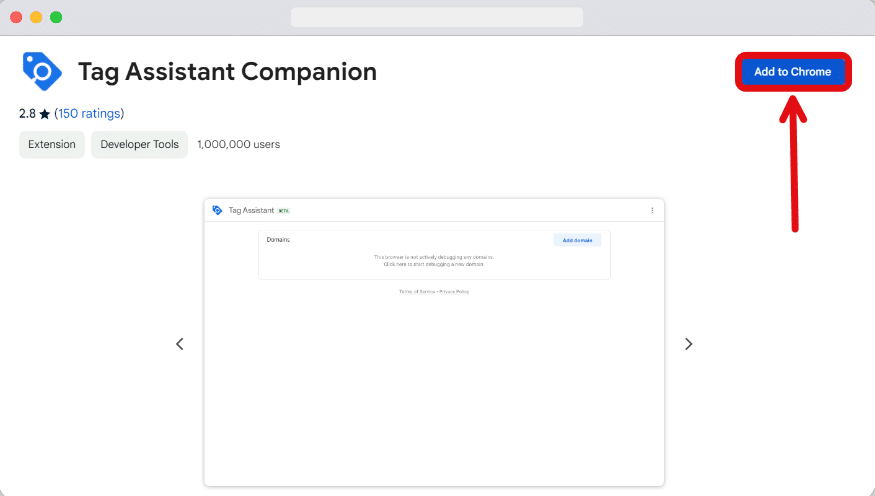
Task: Click the browser address bar
Action: pyautogui.click(x=437, y=17)
